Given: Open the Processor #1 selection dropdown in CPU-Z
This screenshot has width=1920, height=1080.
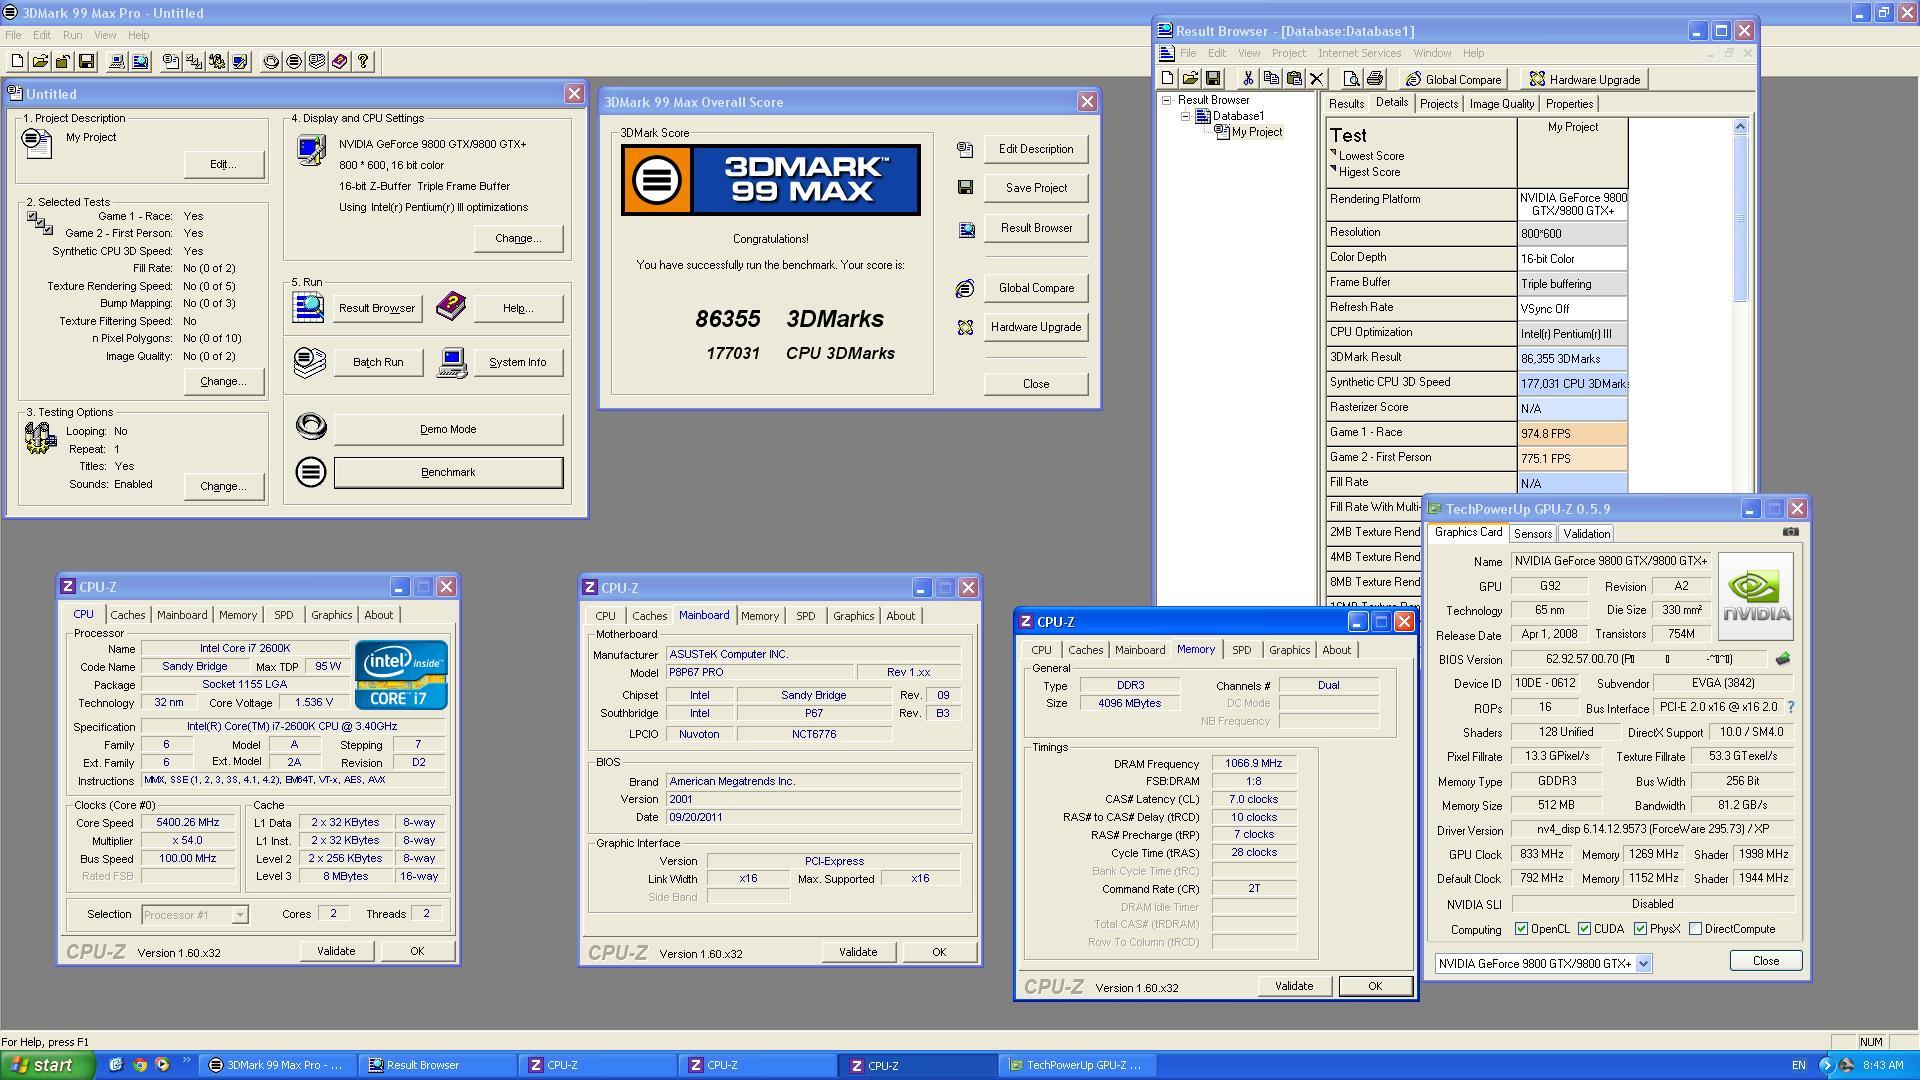Looking at the screenshot, I should pyautogui.click(x=240, y=915).
